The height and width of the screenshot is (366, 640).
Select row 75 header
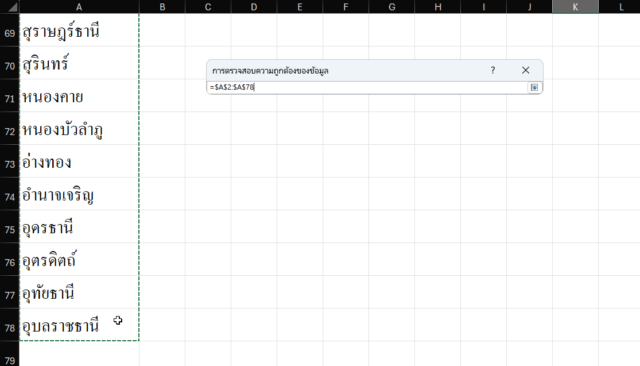pos(9,226)
